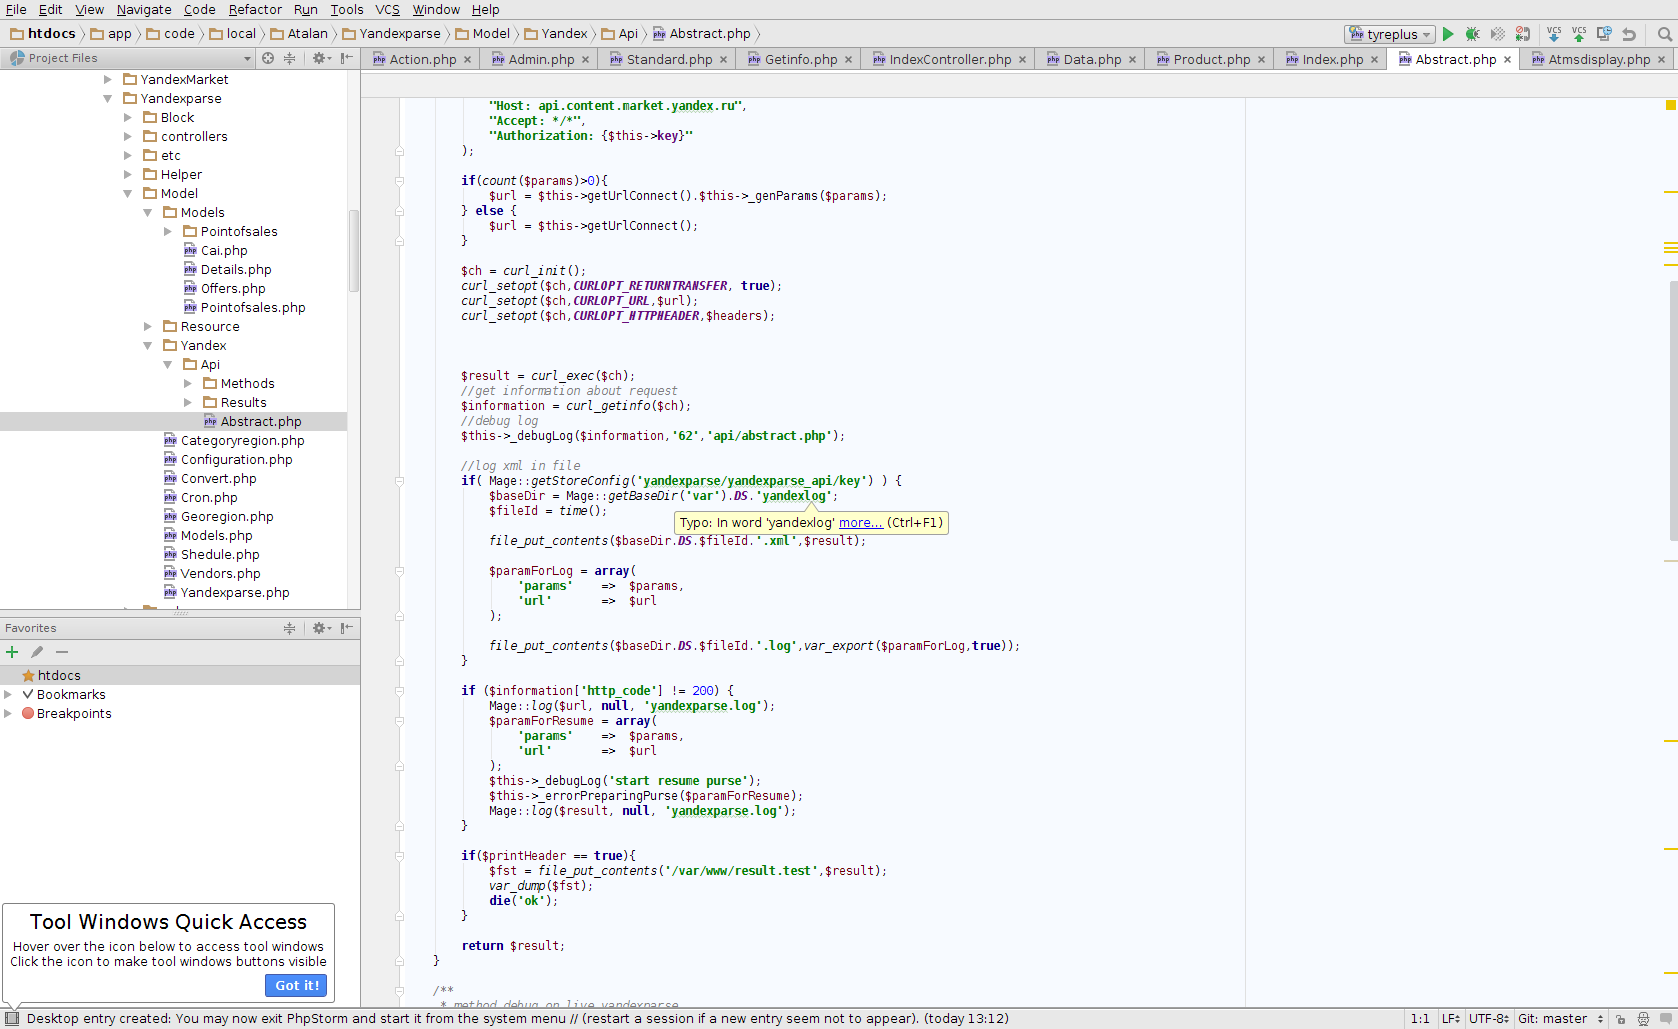This screenshot has width=1678, height=1029.
Task: Toggle fold marker beside the count($params) if line
Action: point(399,181)
